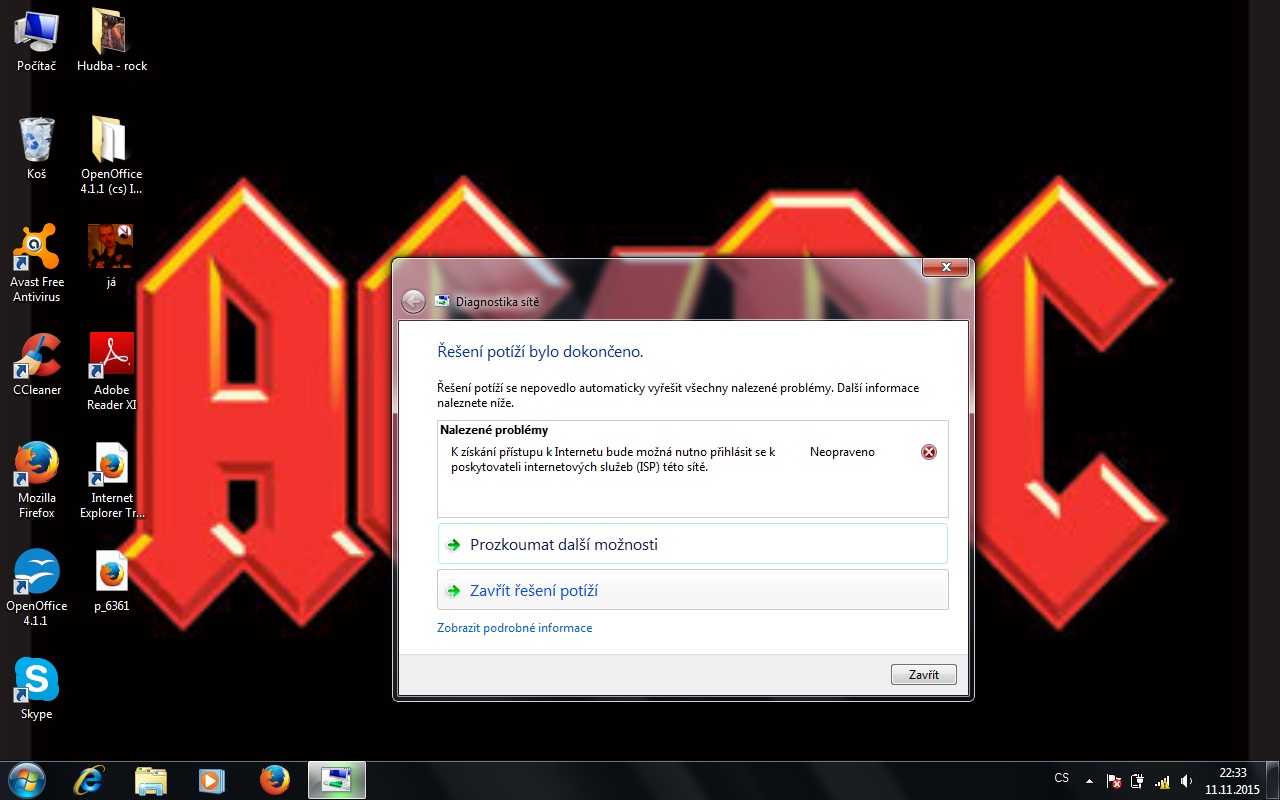Open the Hudba - rock folder
This screenshot has width=1280, height=800.
pos(112,40)
